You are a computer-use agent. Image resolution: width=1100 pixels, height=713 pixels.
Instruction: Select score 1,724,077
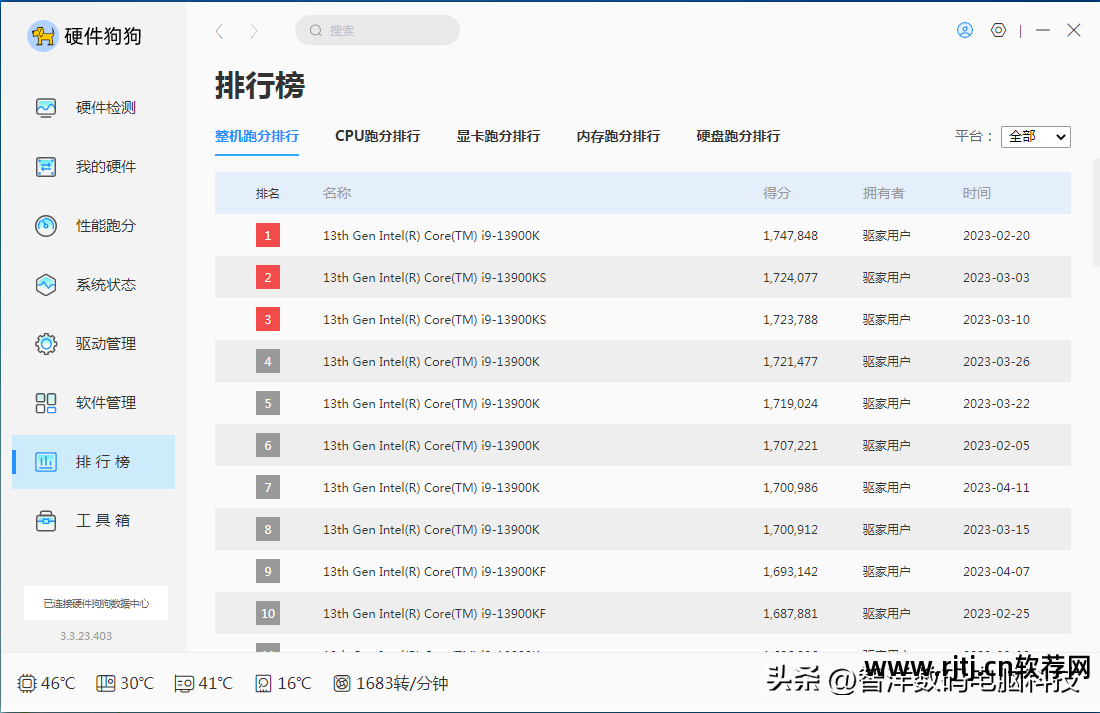(x=791, y=277)
